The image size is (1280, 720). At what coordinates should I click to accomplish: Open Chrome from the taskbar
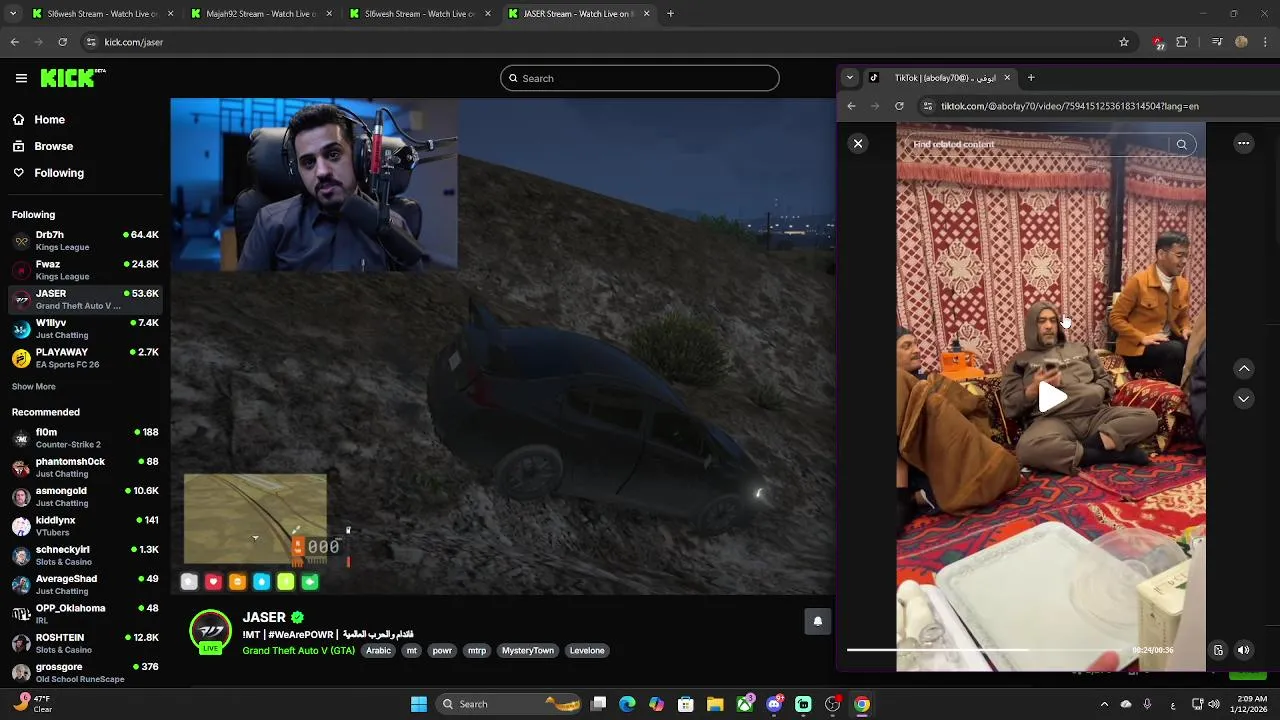click(861, 704)
